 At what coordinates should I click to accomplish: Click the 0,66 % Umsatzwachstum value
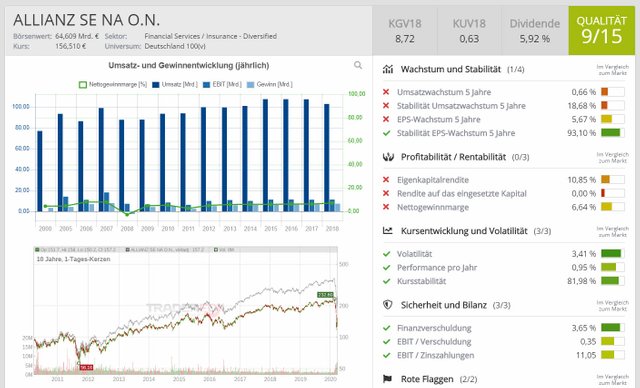tap(584, 92)
